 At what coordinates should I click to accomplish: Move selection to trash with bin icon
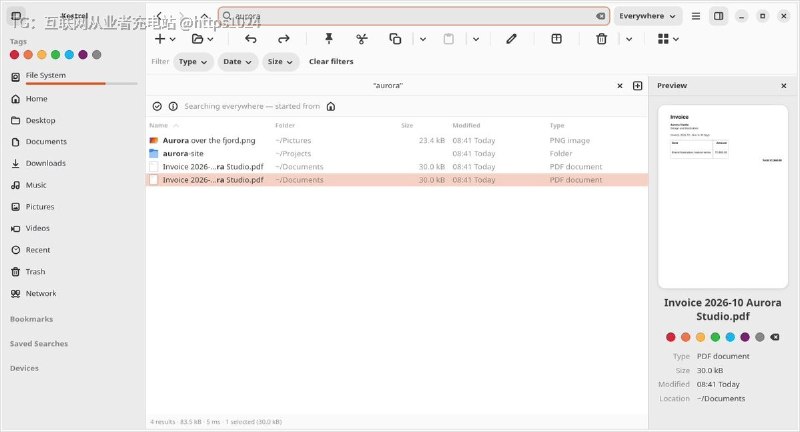602,39
